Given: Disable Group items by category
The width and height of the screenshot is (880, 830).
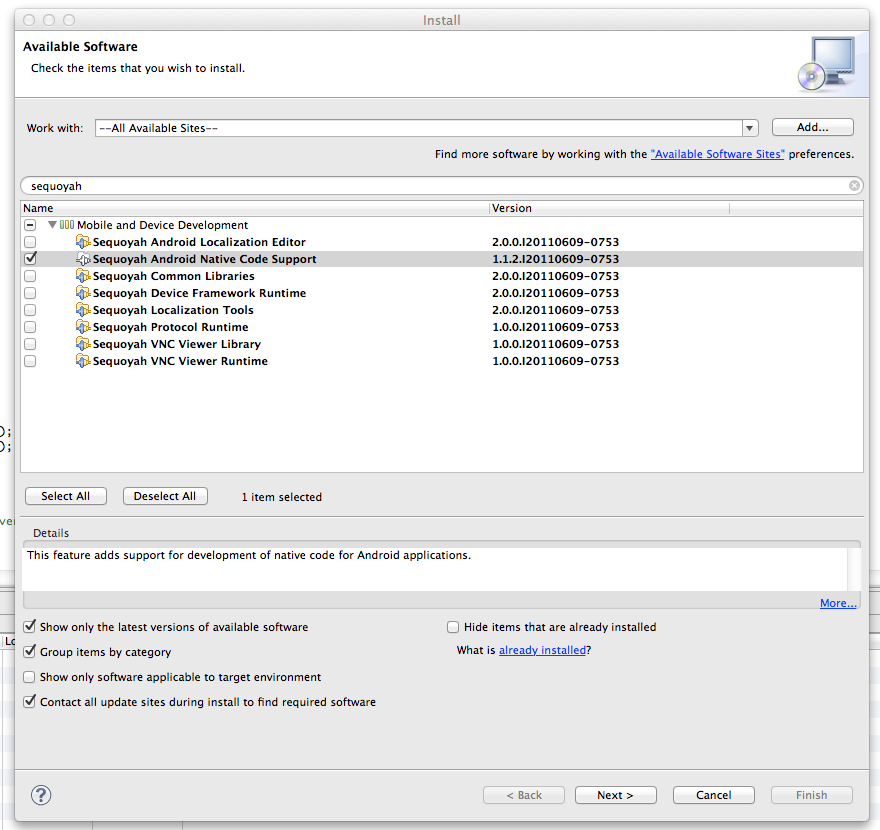Looking at the screenshot, I should pyautogui.click(x=30, y=652).
